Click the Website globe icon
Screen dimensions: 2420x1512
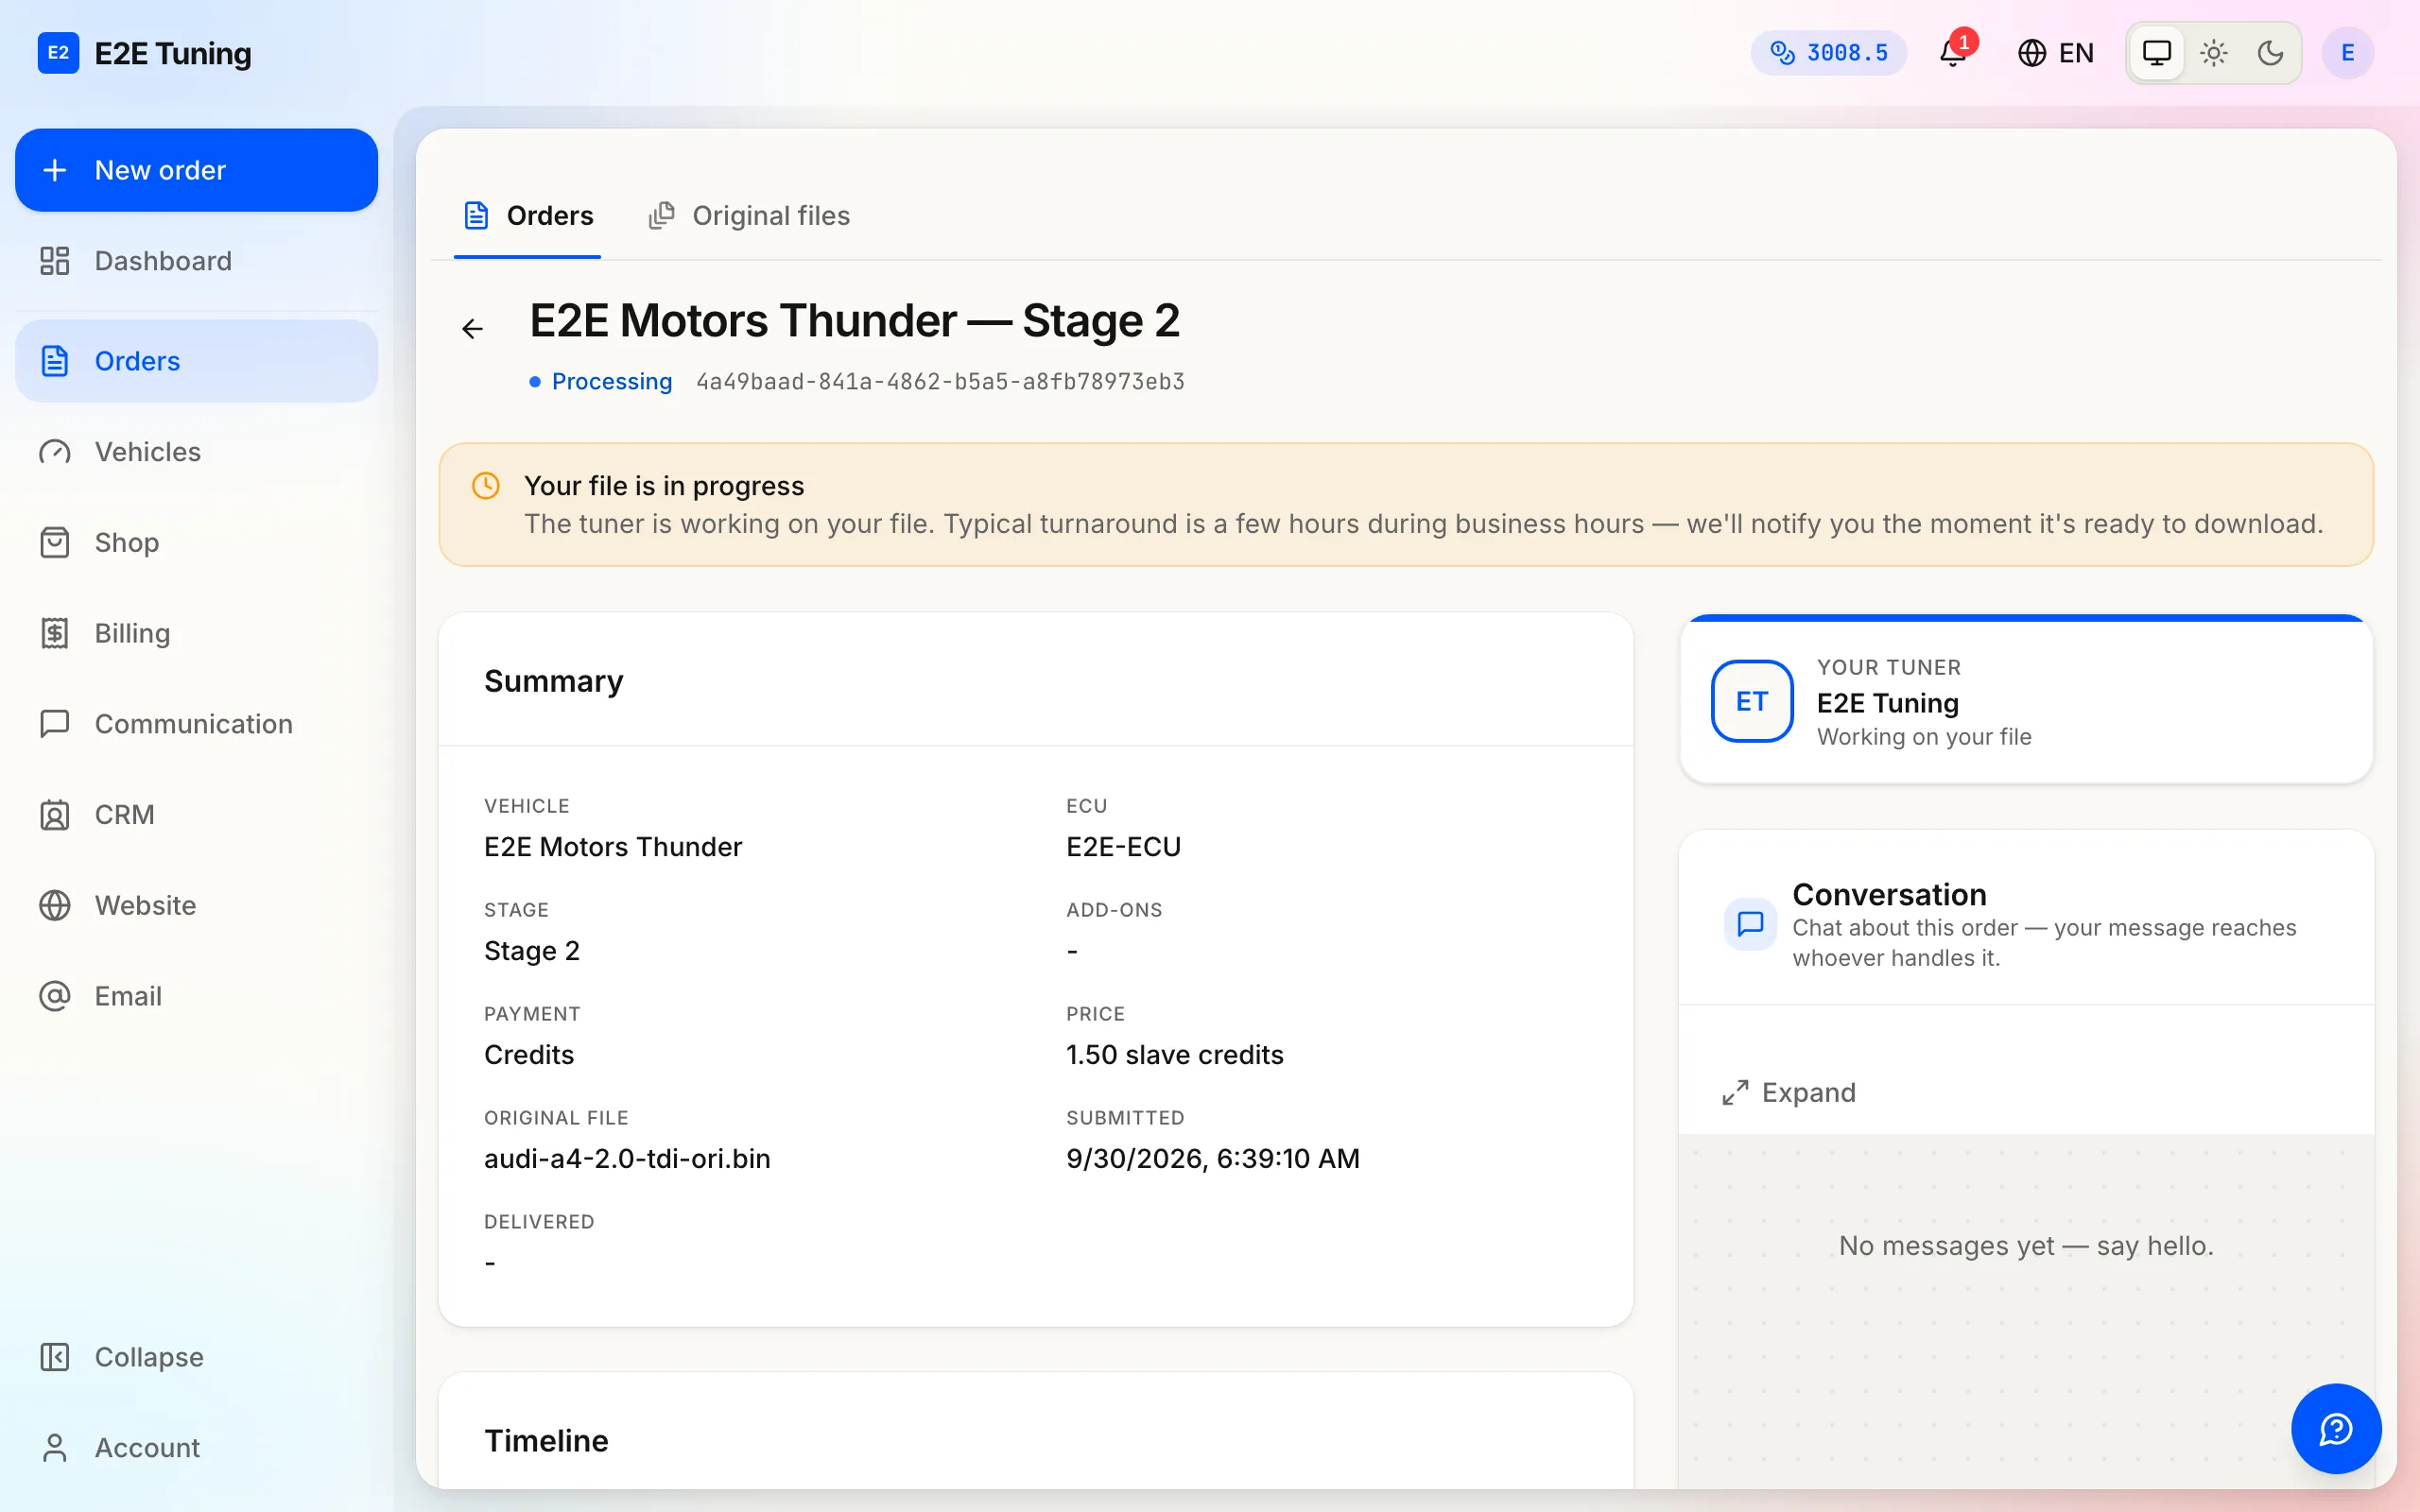(x=55, y=905)
